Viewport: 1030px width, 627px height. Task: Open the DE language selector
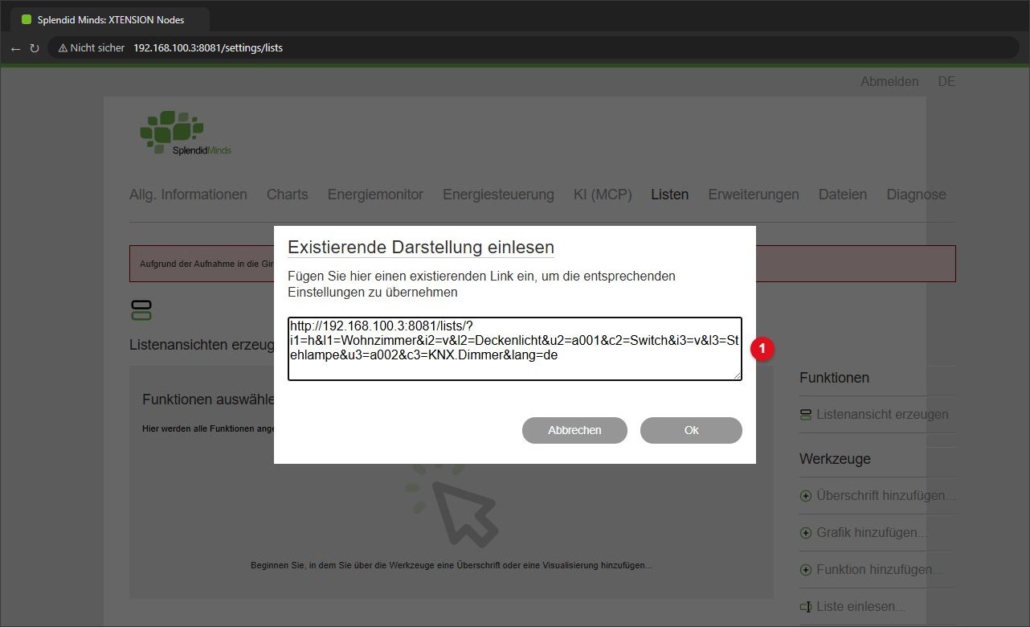946,81
